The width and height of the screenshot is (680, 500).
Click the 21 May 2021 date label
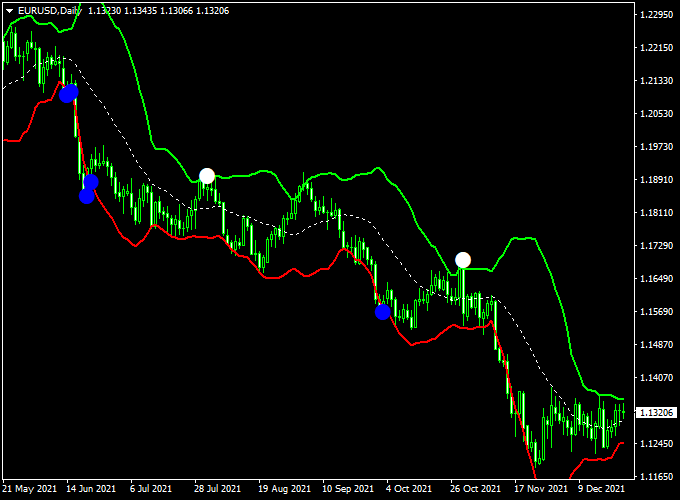29,489
